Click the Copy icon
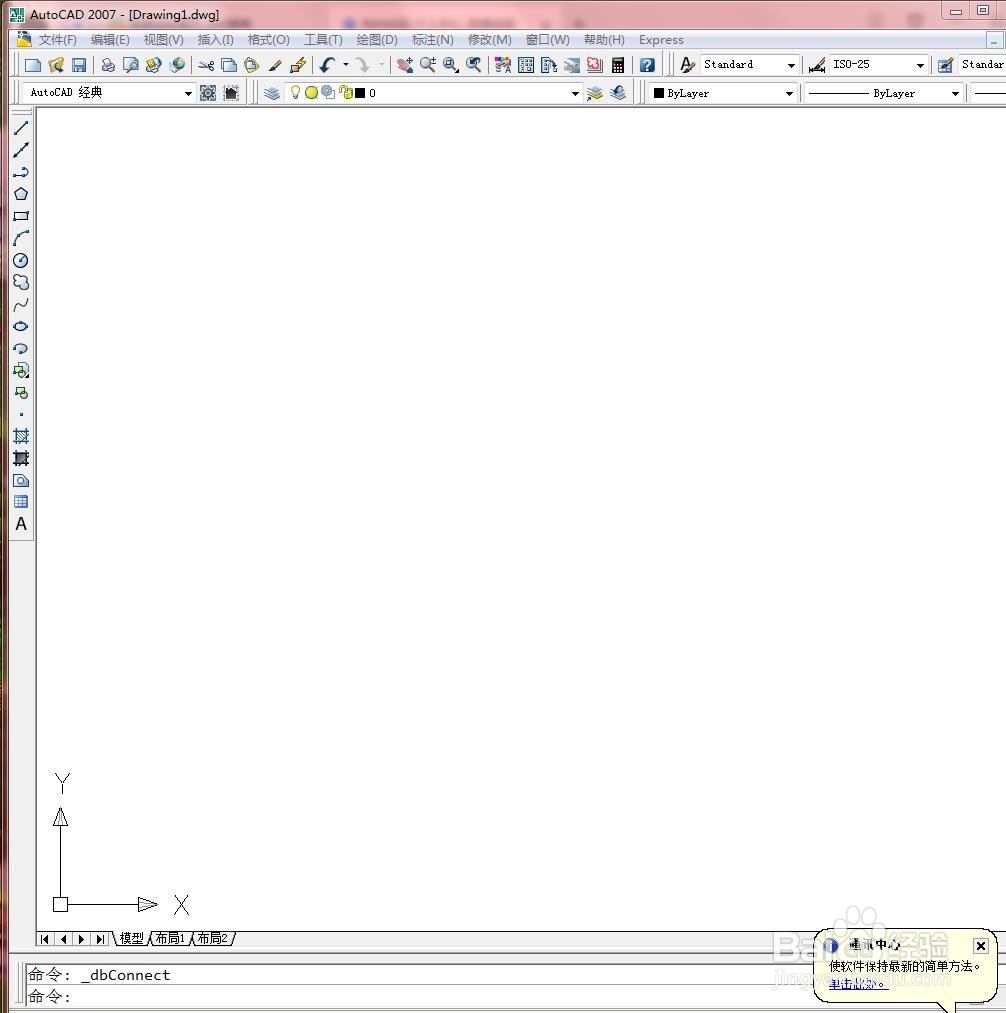 pyautogui.click(x=229, y=65)
